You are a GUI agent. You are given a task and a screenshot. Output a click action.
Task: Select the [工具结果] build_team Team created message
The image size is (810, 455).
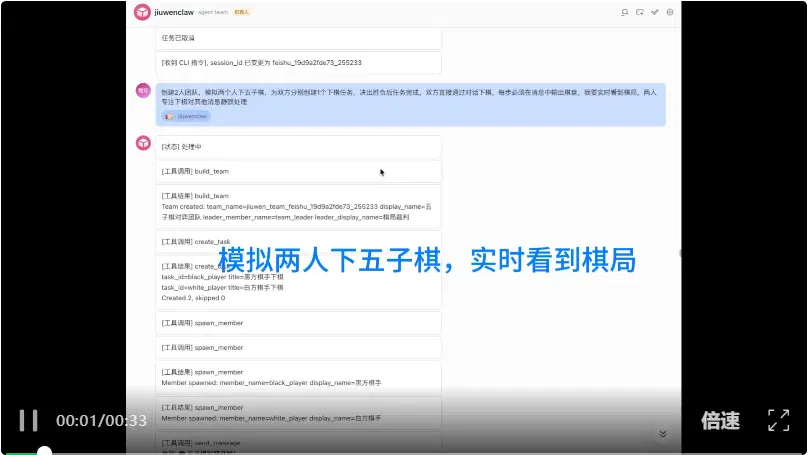pos(298,207)
